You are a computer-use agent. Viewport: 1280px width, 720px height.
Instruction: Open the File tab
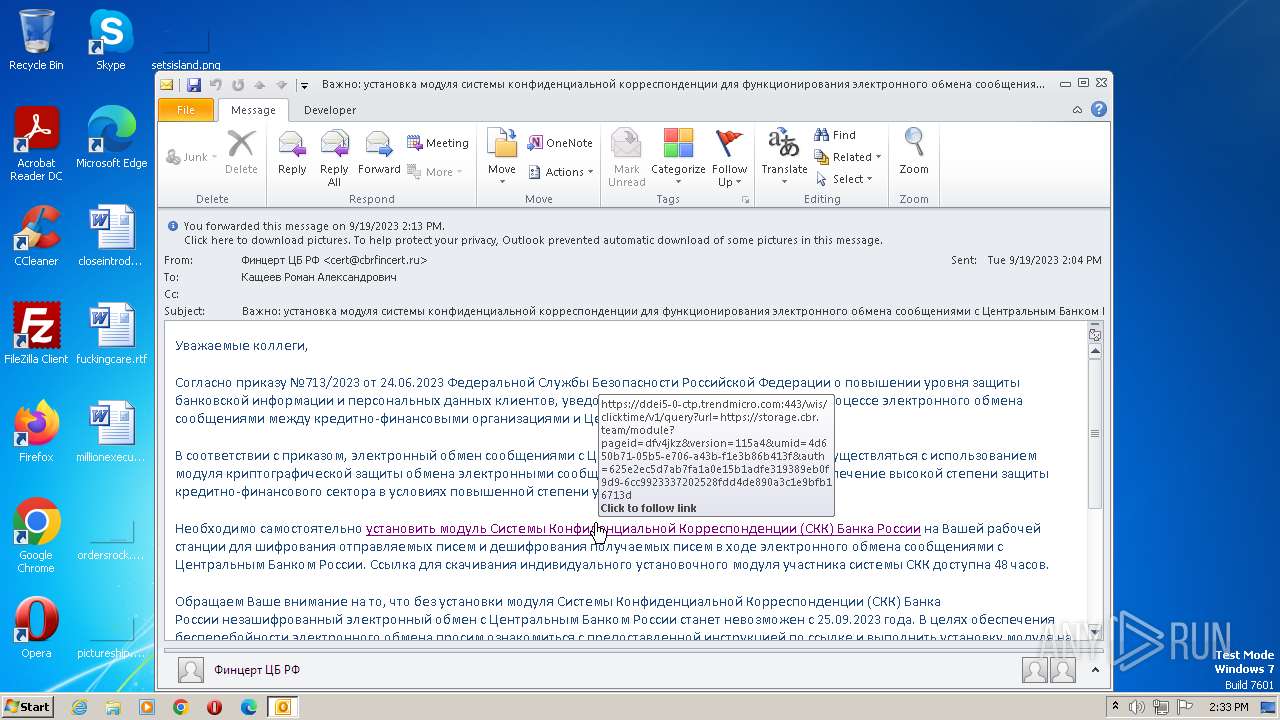click(x=186, y=110)
